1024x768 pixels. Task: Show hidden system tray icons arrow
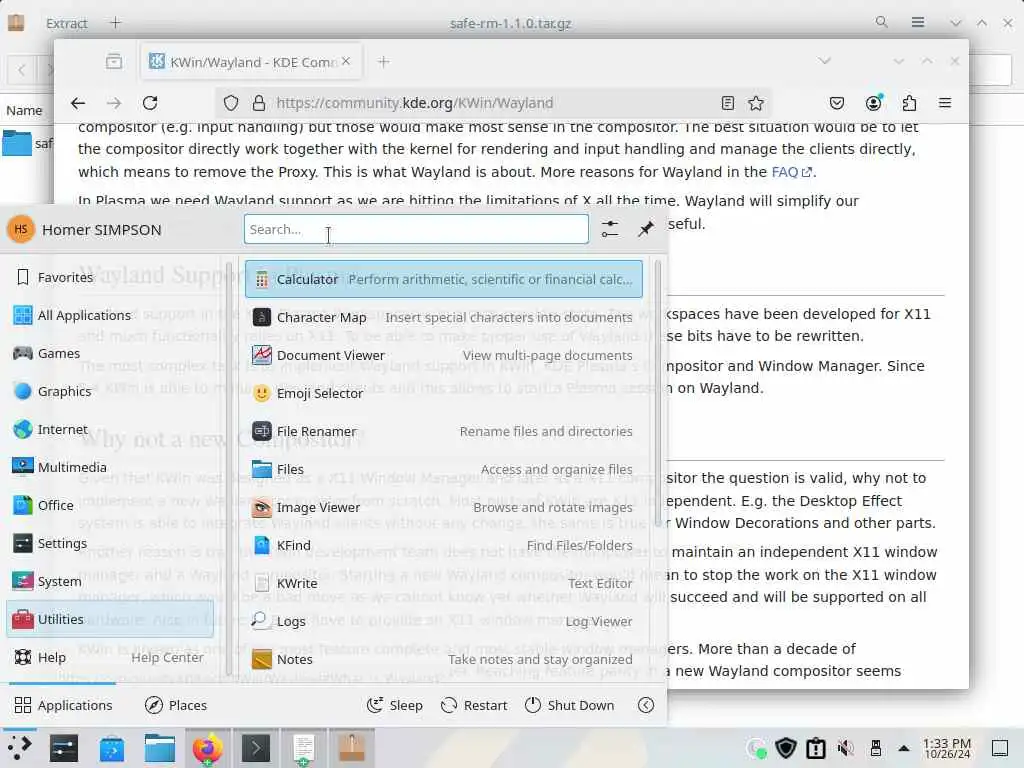(904, 748)
